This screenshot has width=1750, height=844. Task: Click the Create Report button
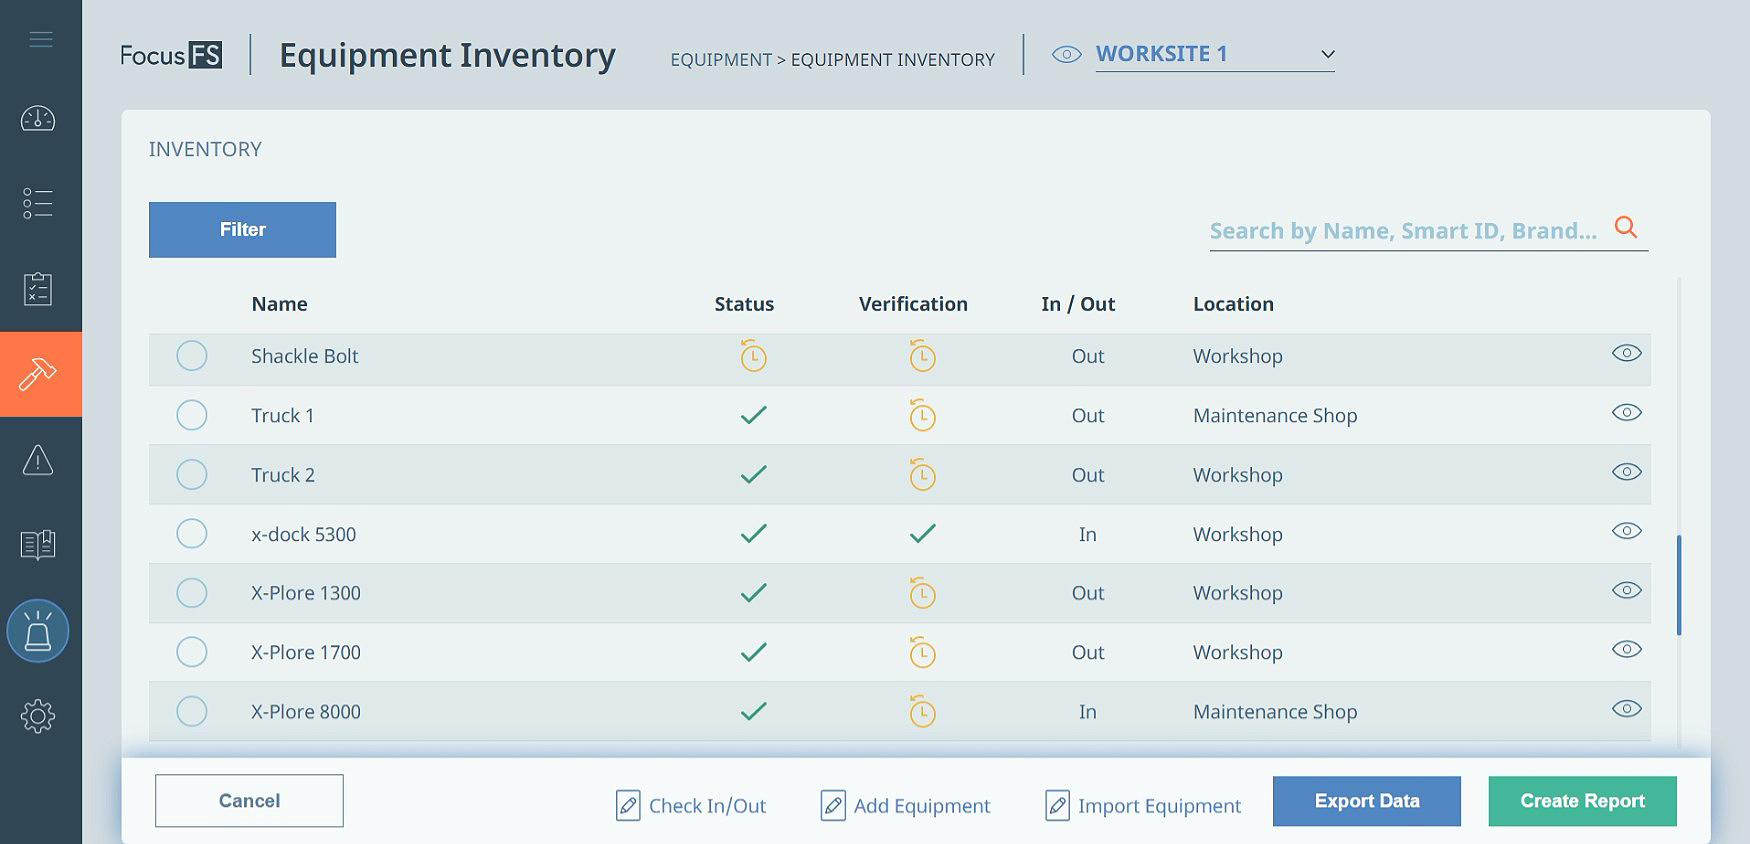click(x=1582, y=801)
